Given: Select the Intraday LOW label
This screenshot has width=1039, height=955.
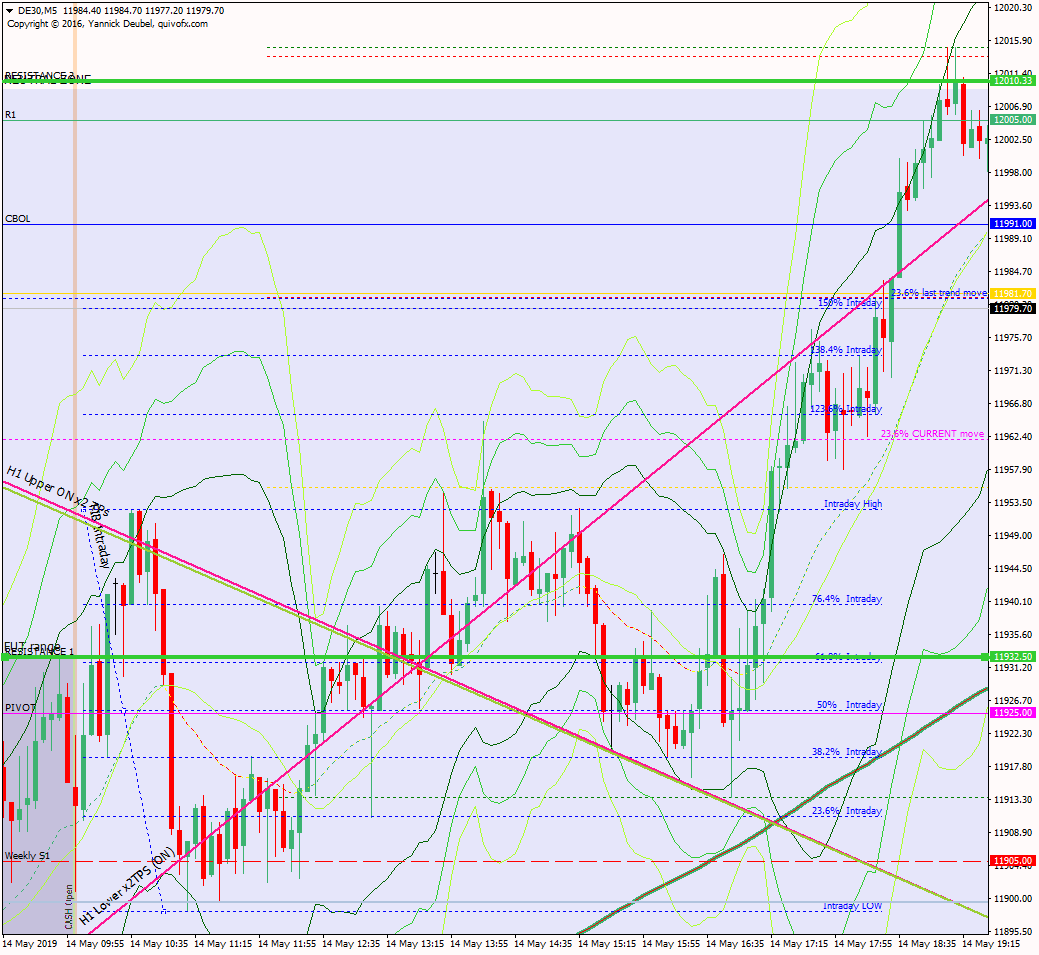Looking at the screenshot, I should (852, 906).
